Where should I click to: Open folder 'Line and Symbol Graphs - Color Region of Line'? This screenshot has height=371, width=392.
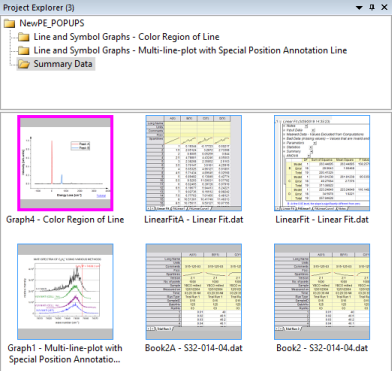(x=126, y=37)
